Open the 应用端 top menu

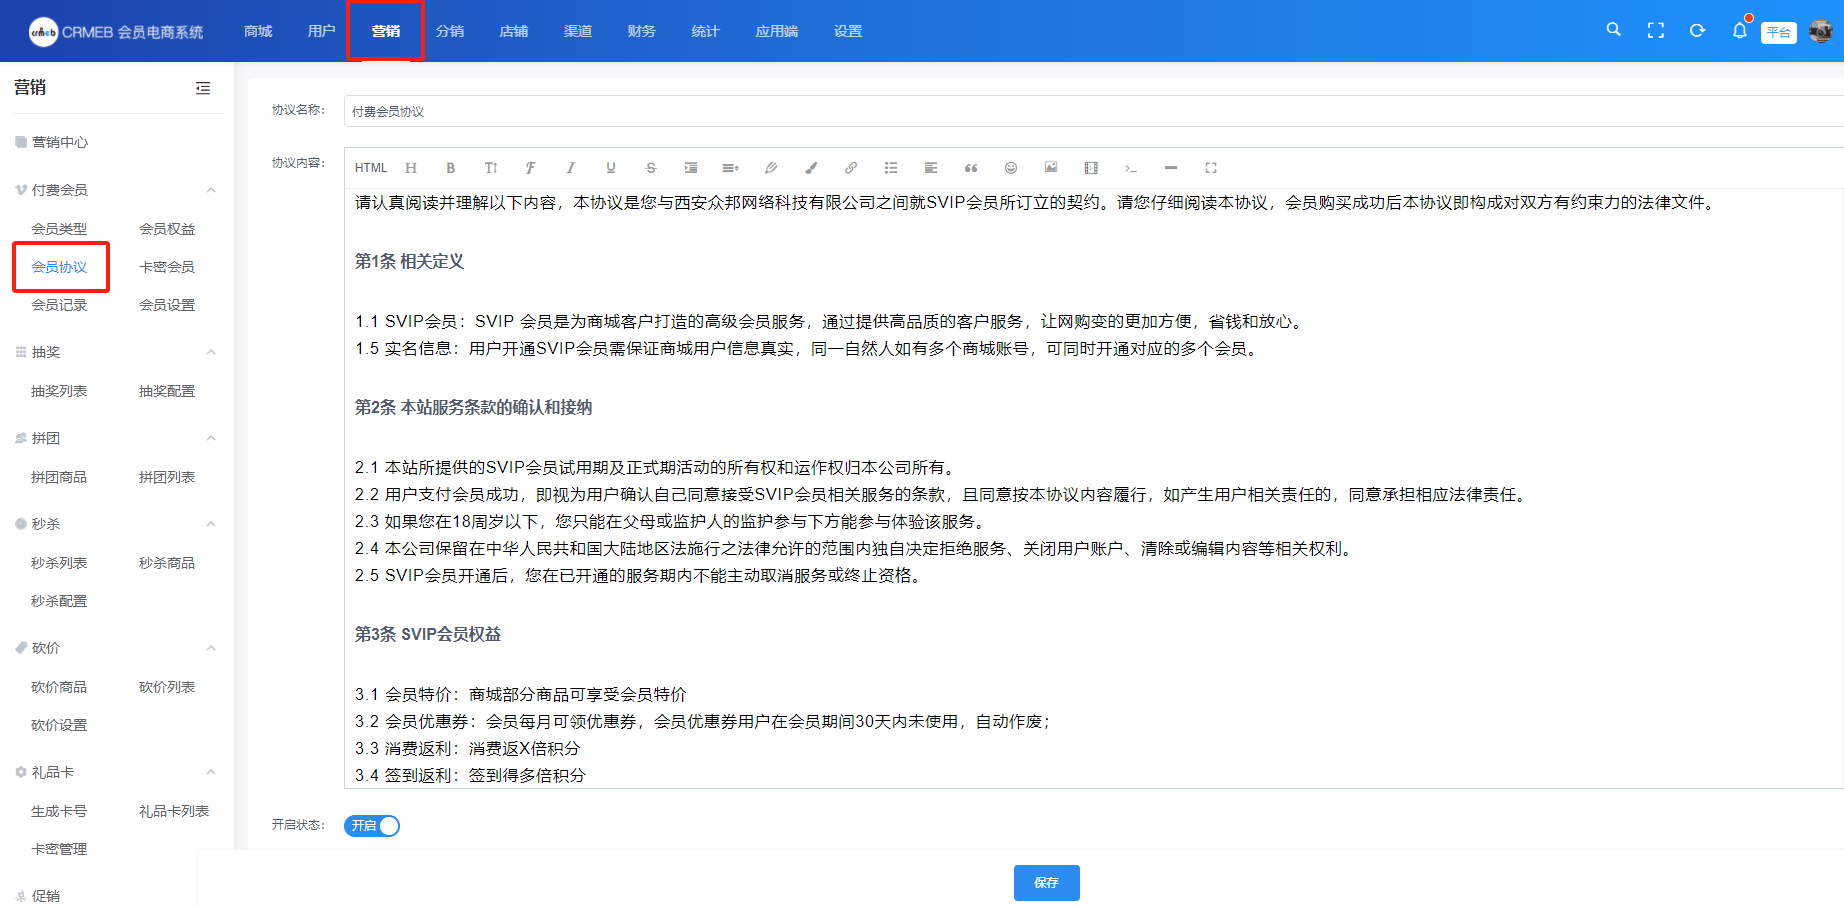coord(777,31)
